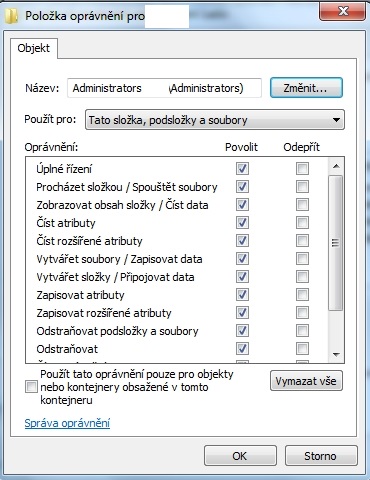Click the folder icon in the title bar
The image size is (370, 480).
11,16
